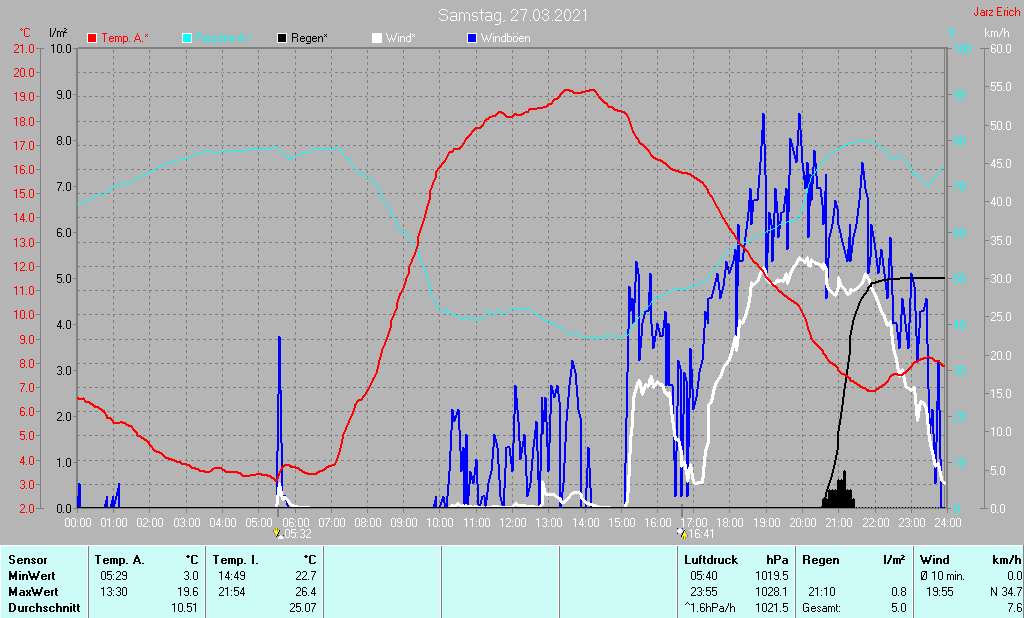Click the average wind value '7.6'

[1014, 608]
